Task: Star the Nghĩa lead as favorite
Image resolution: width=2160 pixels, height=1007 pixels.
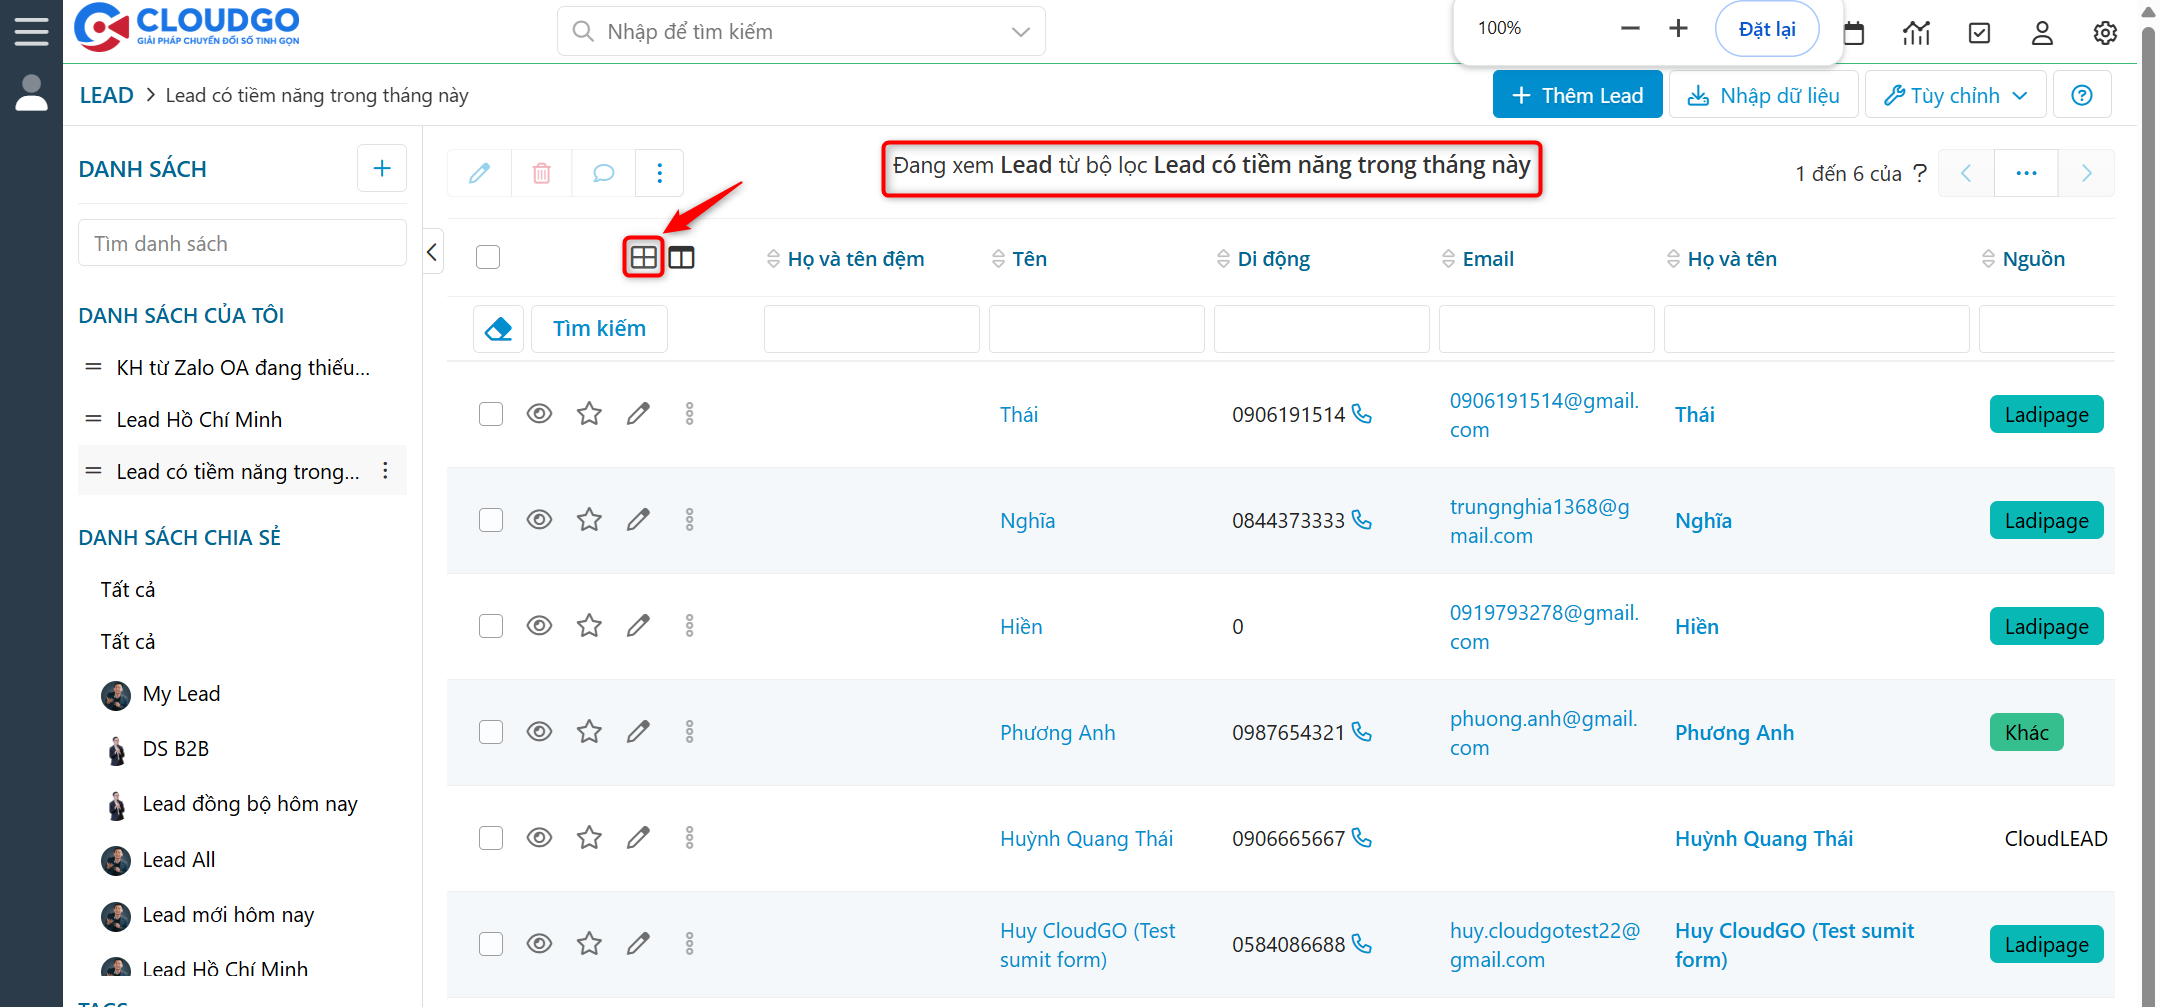Action: pyautogui.click(x=589, y=520)
